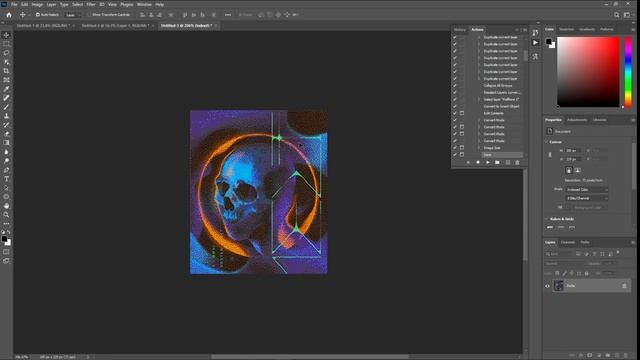Select the Eraser tool
This screenshot has height=360, width=640.
(6, 134)
